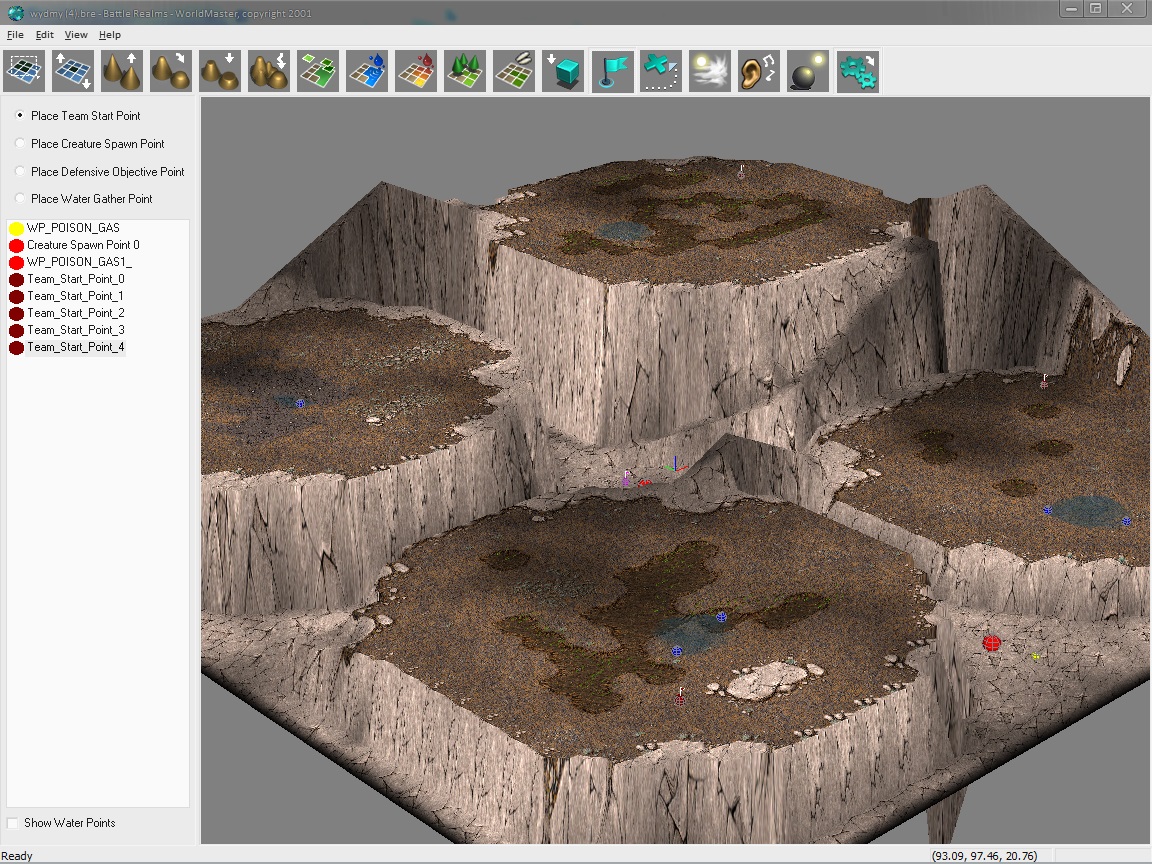Select Team_Start_Point_0 in the list
The image size is (1152, 864).
click(x=76, y=279)
